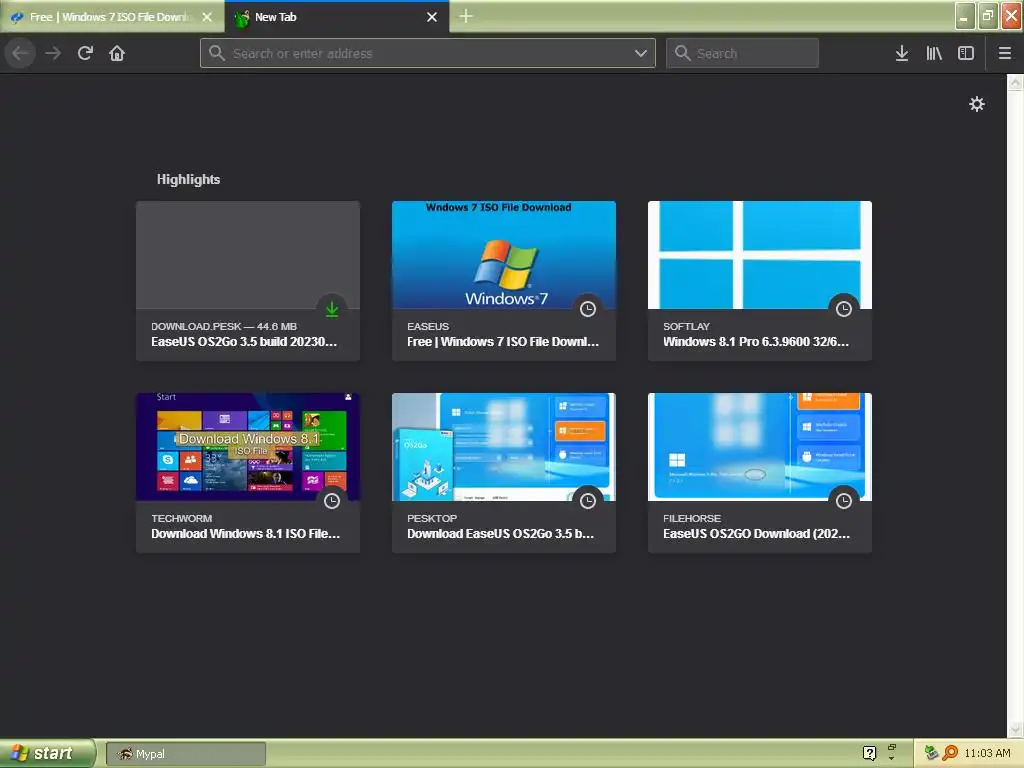Switch to the Windows 7 ISO File tab
Screen dimensions: 1024x768
tap(112, 17)
